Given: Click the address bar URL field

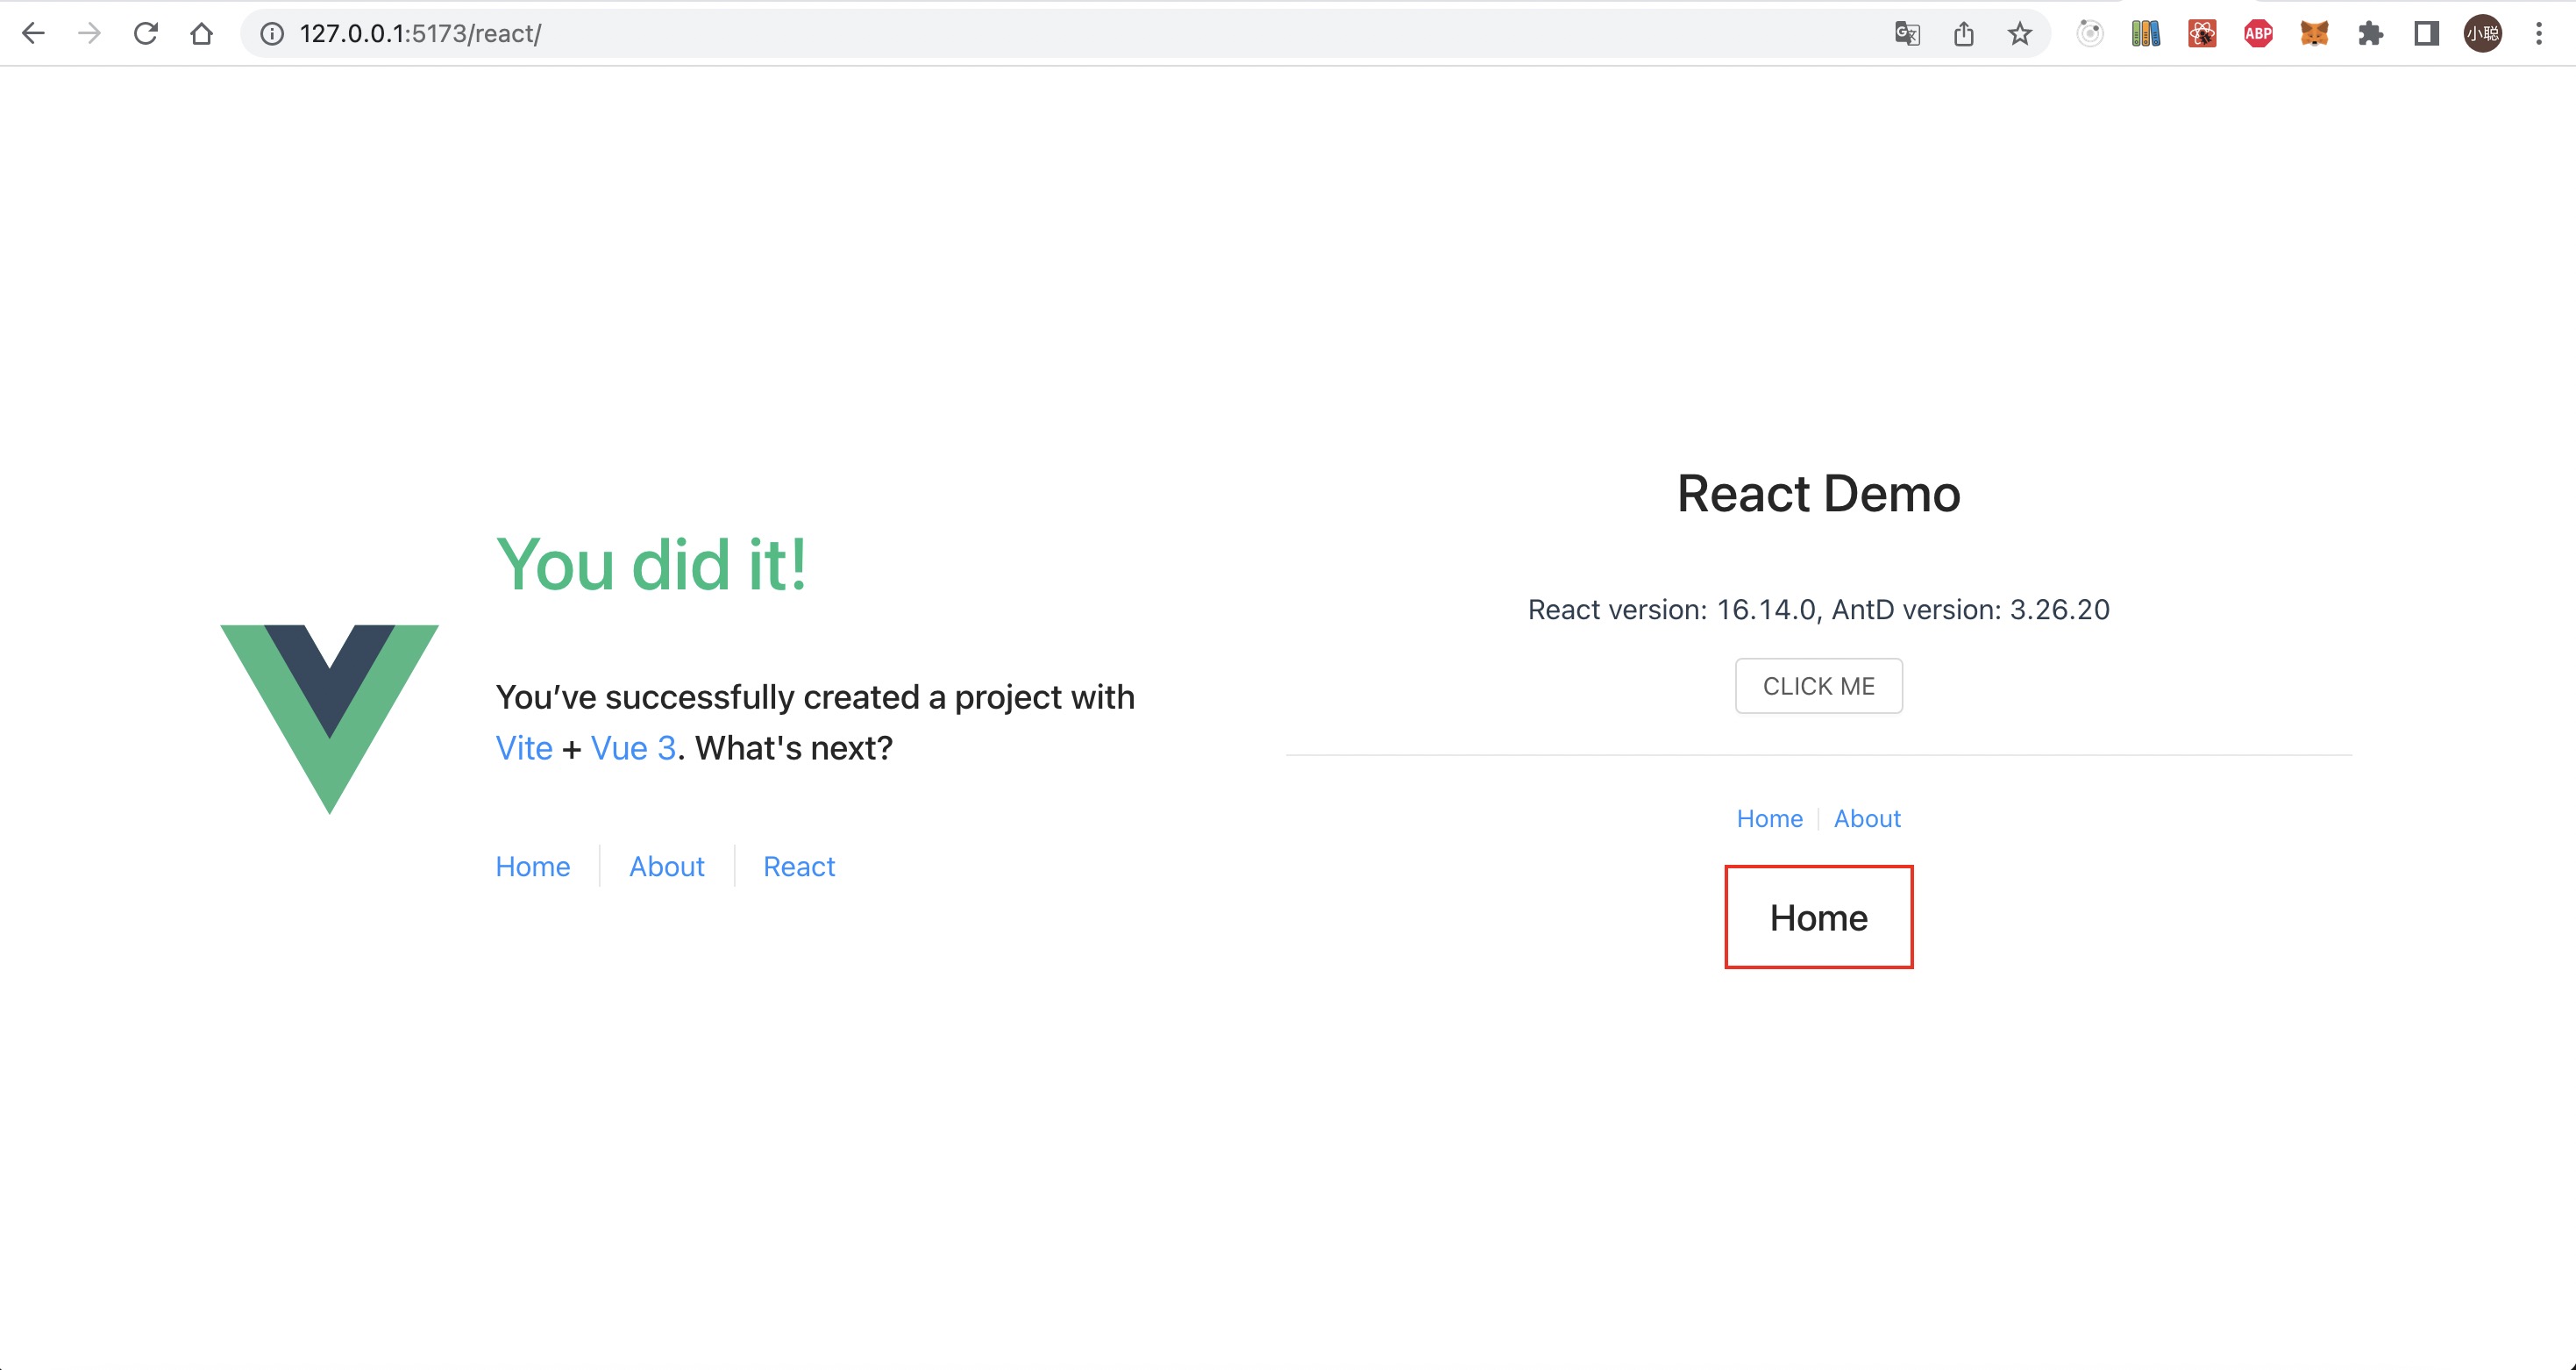Looking at the screenshot, I should point(1000,34).
